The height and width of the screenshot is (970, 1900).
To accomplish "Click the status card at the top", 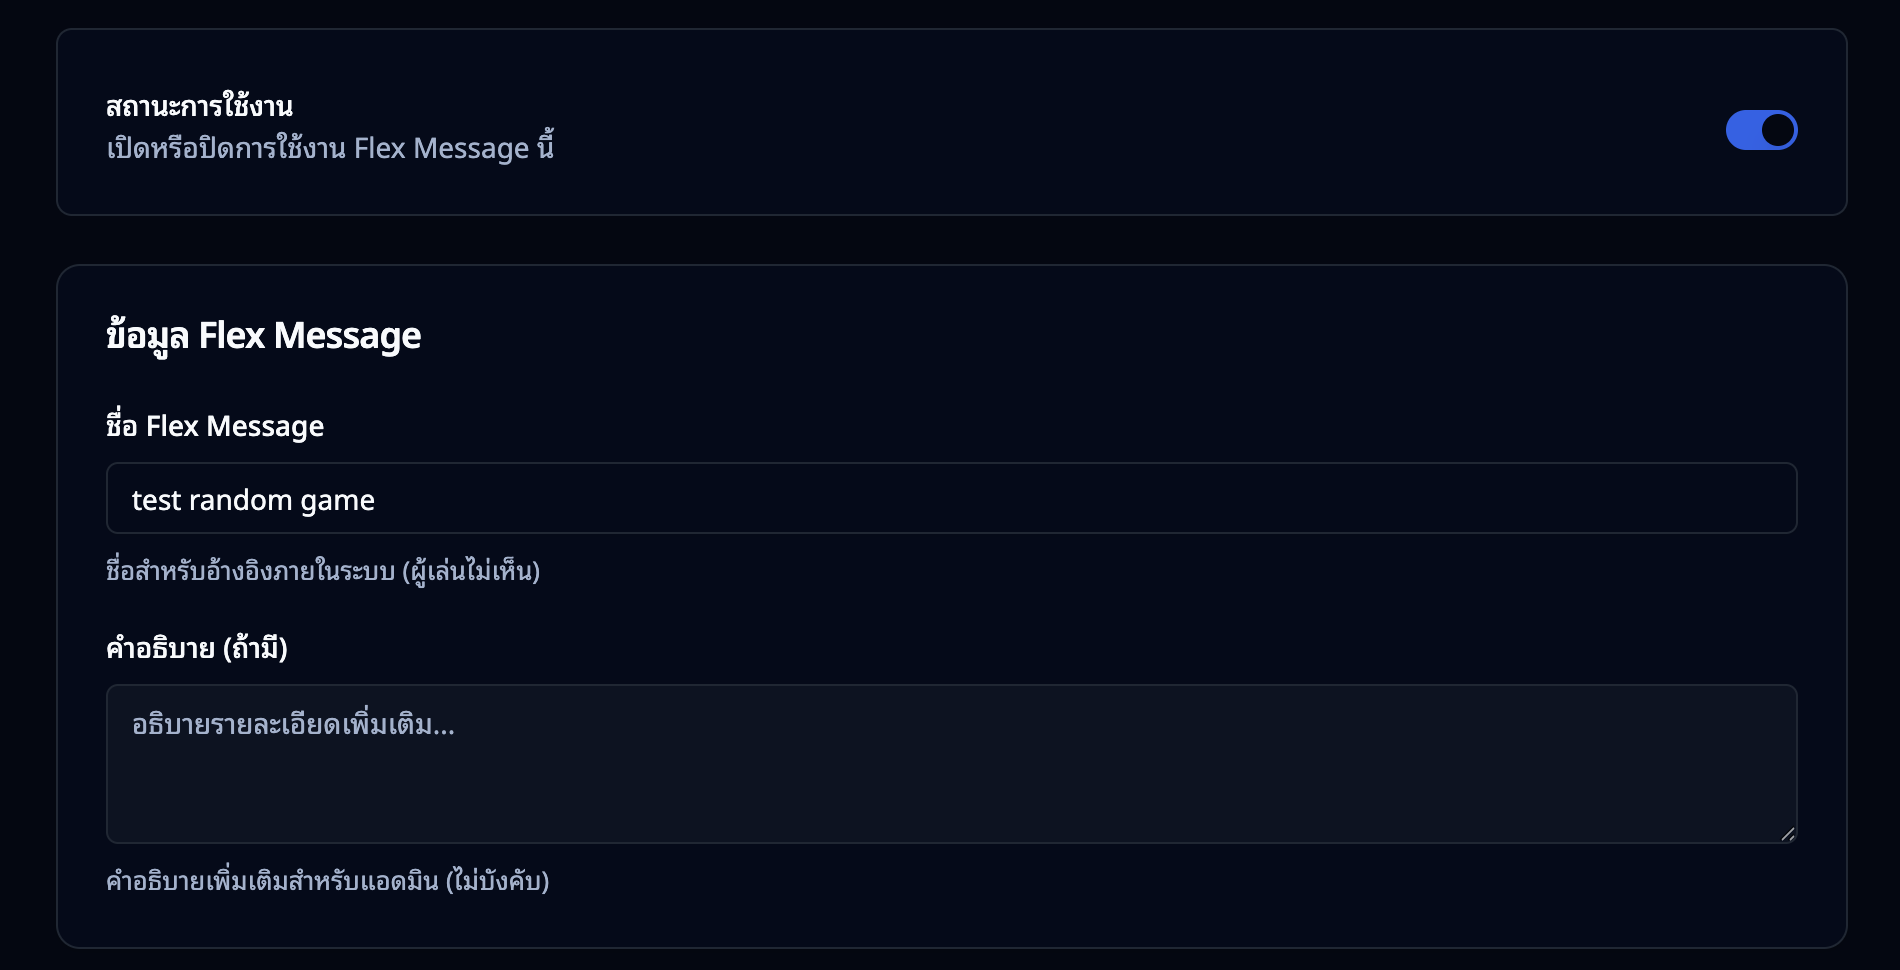I will (x=950, y=121).
